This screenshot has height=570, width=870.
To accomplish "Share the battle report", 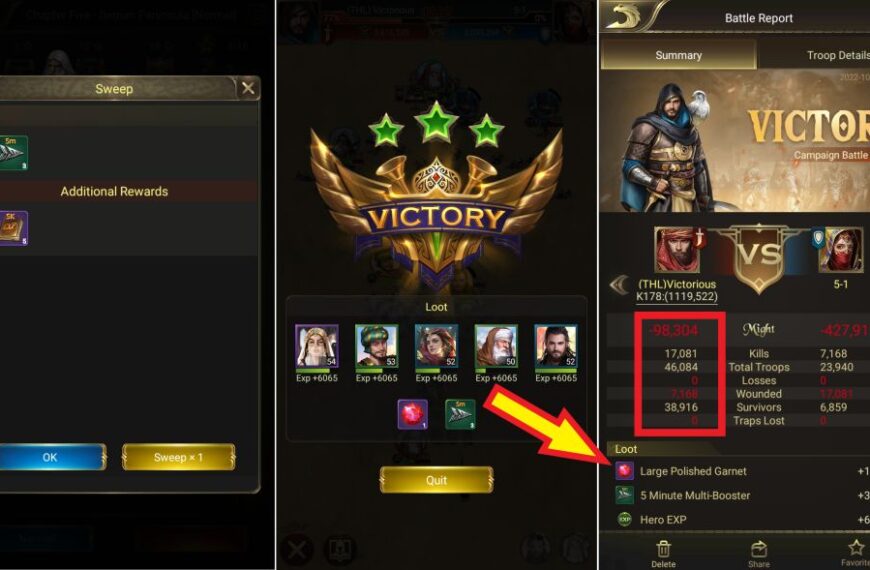I will (x=758, y=554).
